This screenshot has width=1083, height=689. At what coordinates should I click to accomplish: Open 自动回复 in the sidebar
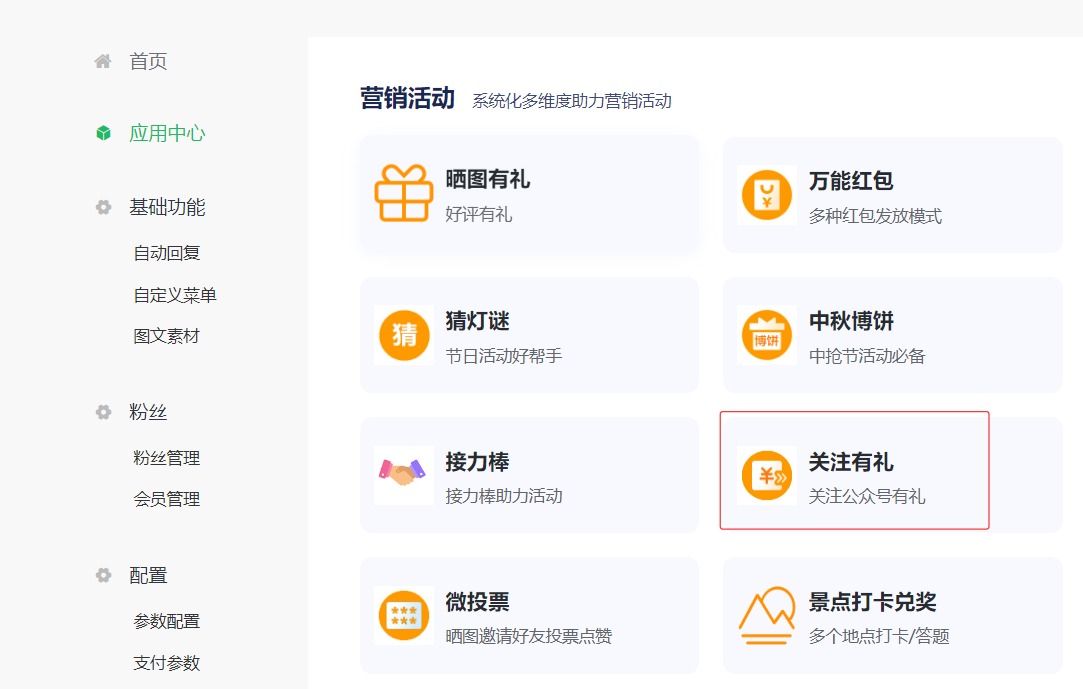point(166,253)
